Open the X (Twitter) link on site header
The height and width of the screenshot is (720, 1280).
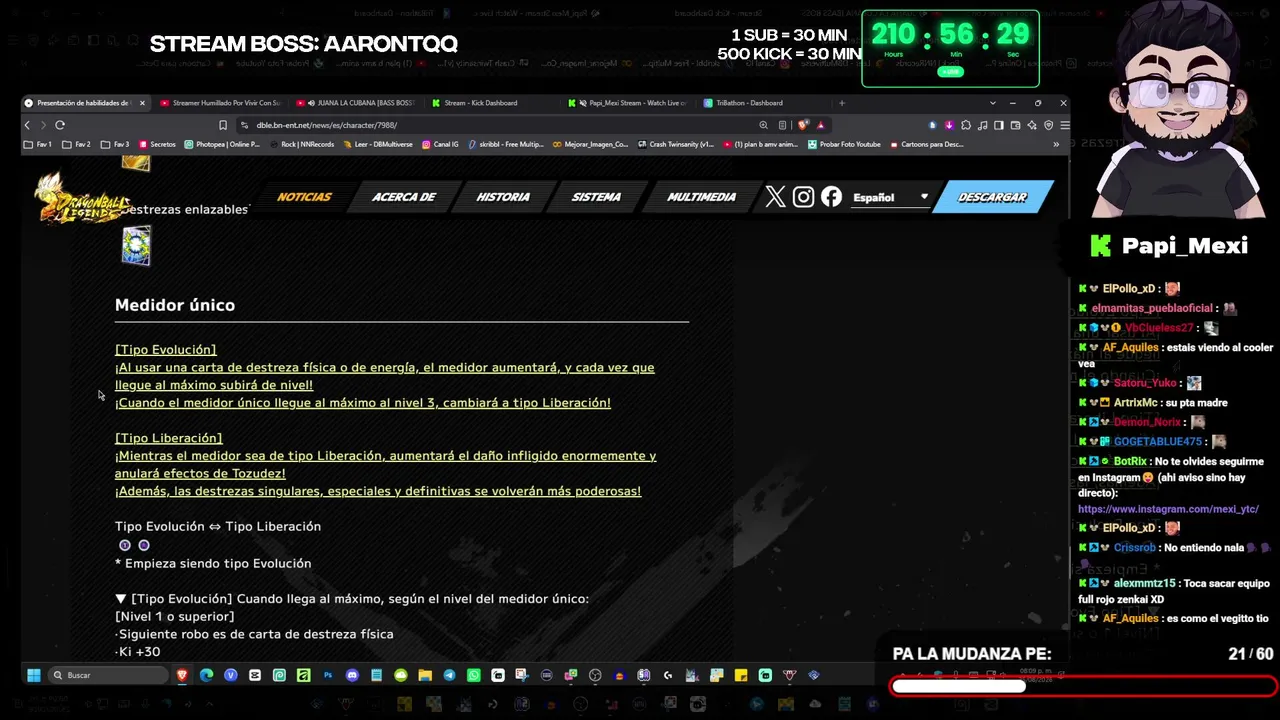tap(775, 197)
